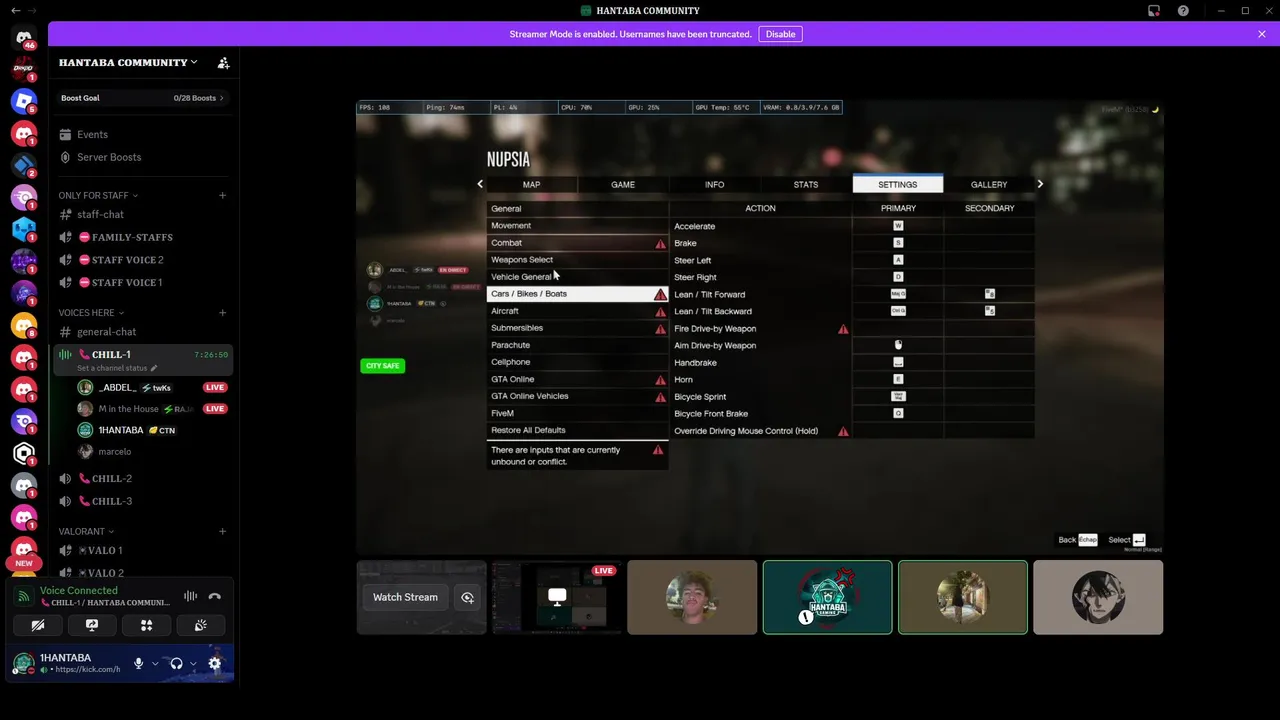Select the Handbrake action row

click(x=852, y=363)
